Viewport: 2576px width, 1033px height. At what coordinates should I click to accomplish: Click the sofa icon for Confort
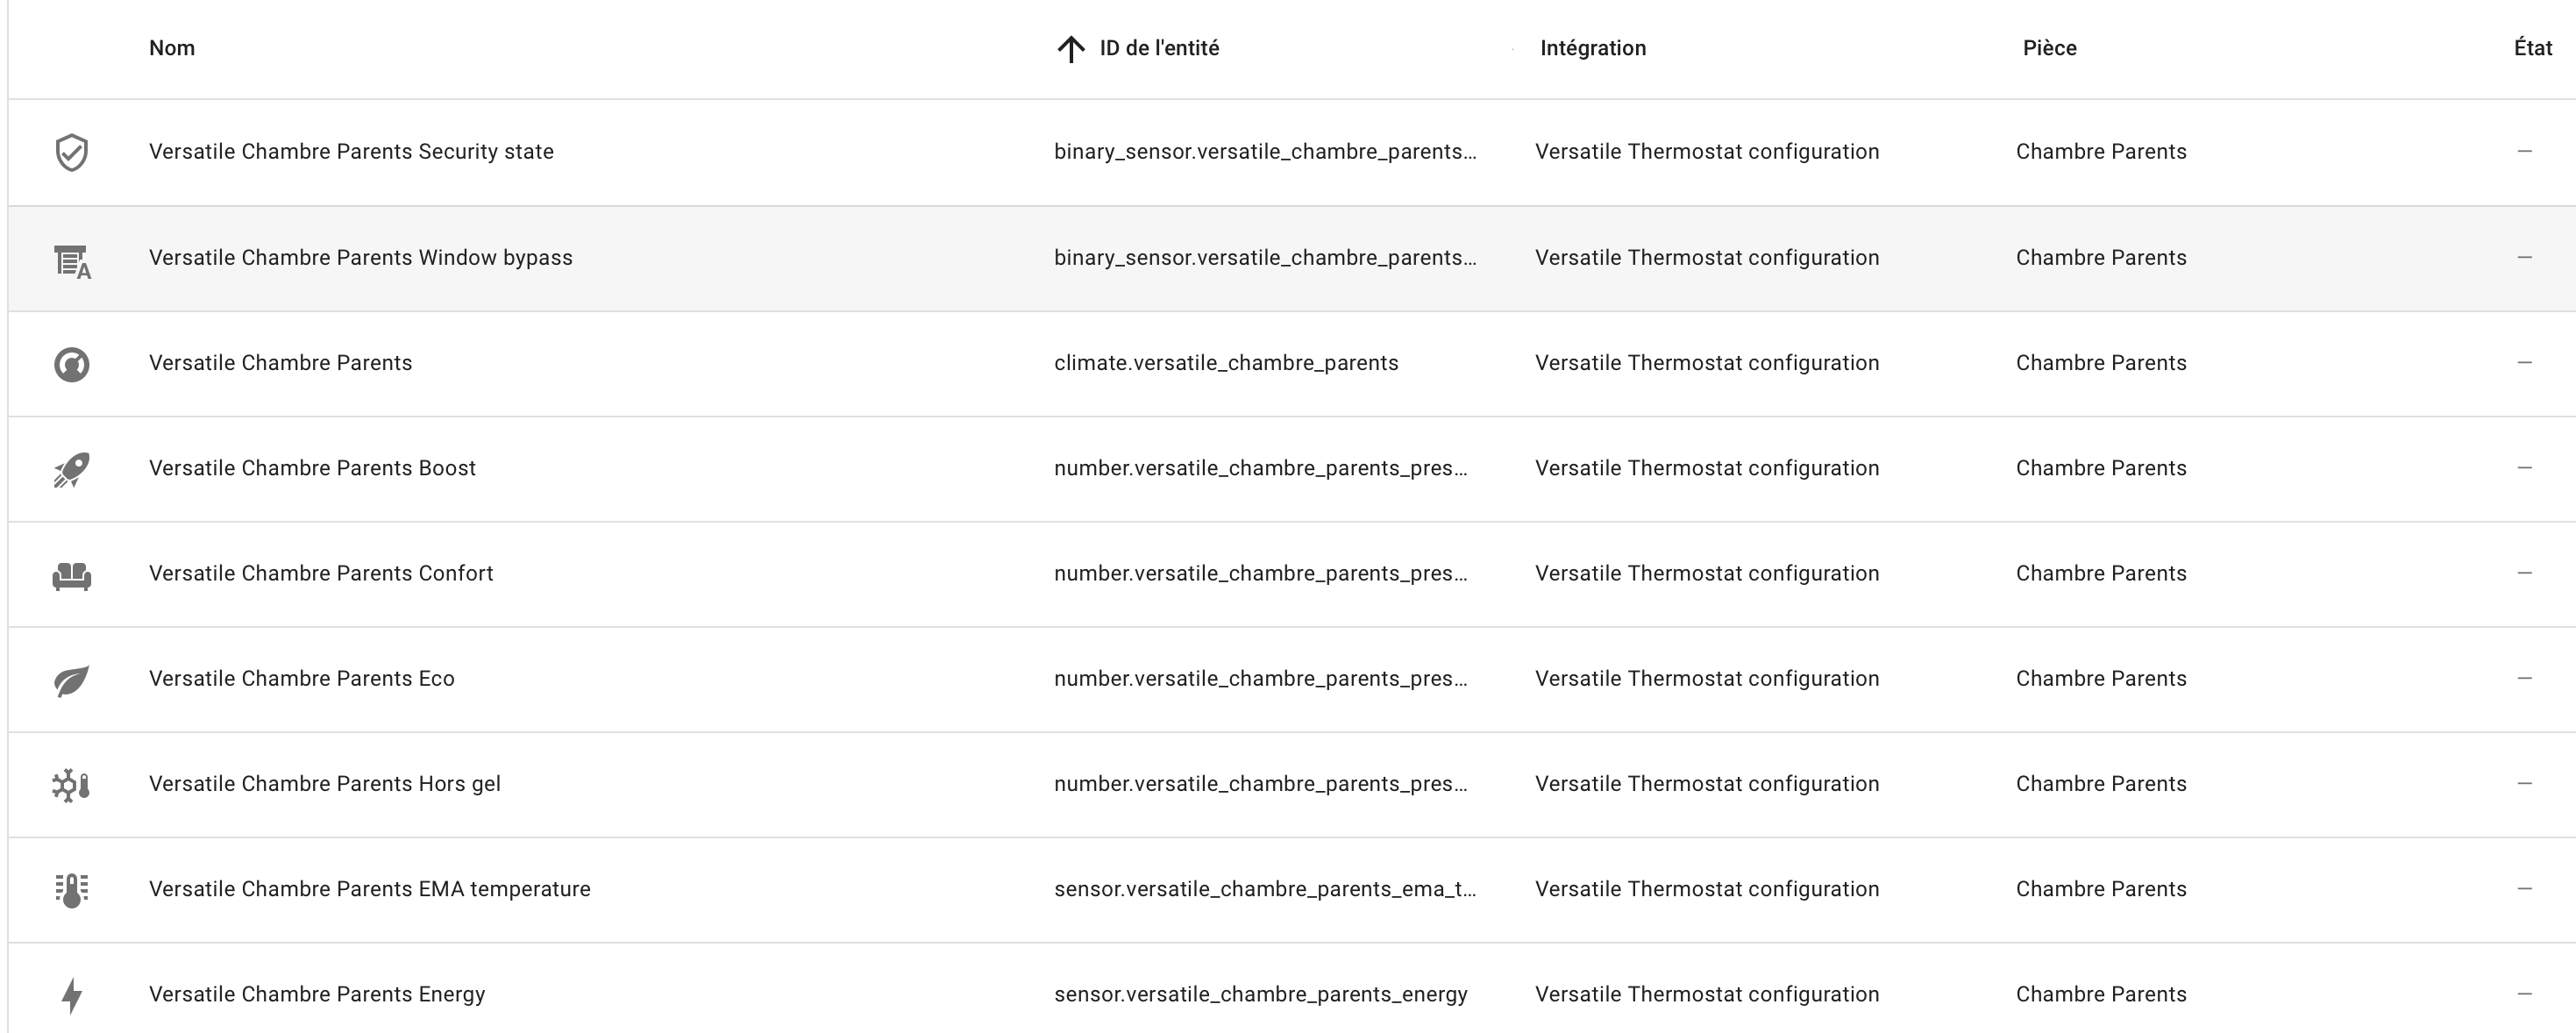[x=71, y=576]
